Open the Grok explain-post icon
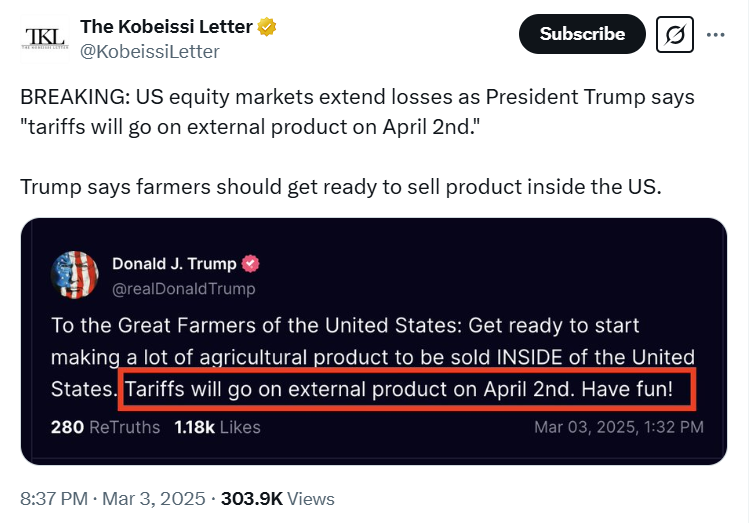The width and height of the screenshot is (756, 523). tap(675, 34)
